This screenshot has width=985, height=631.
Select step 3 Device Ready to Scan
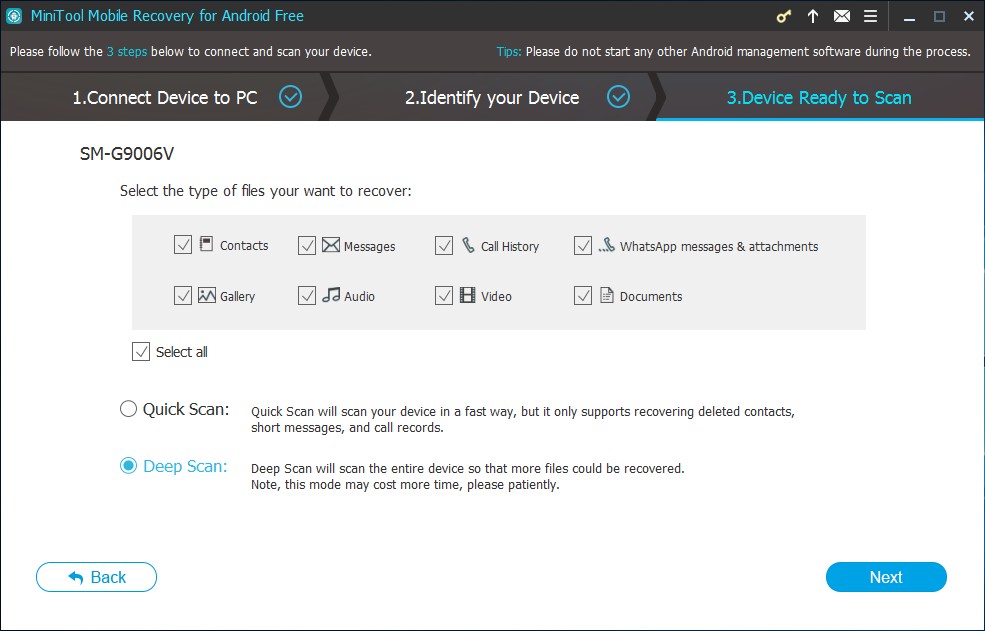(819, 97)
